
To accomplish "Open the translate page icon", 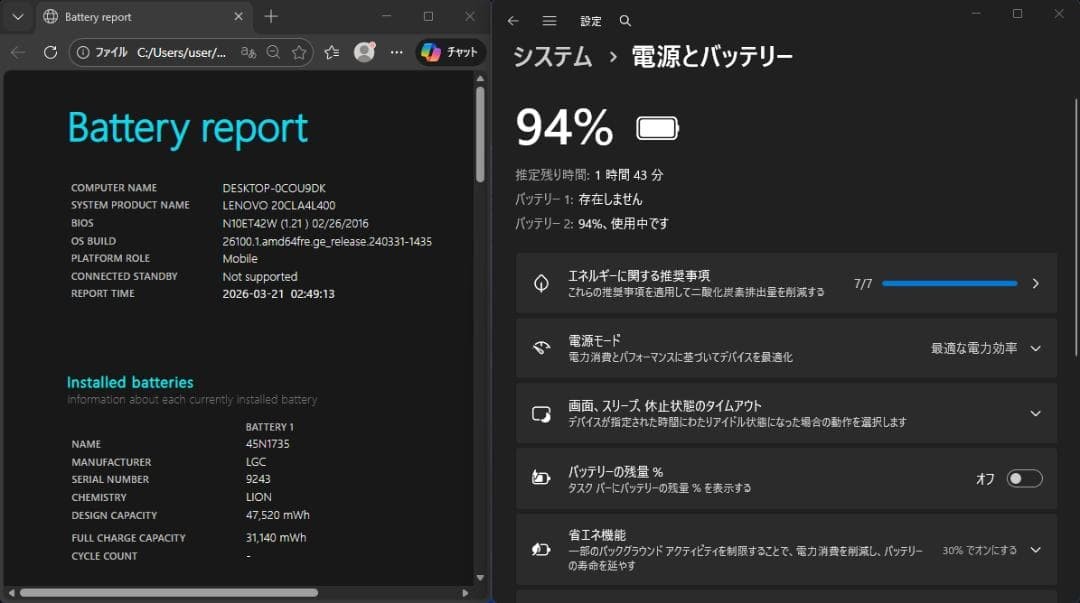I will coord(248,52).
